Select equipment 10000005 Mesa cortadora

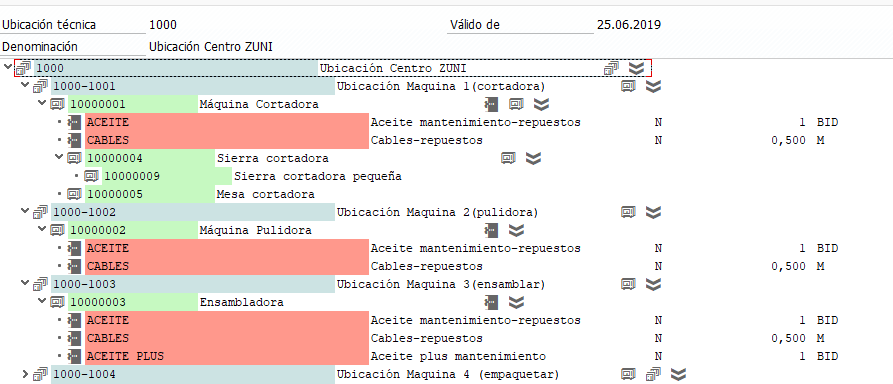click(x=199, y=194)
